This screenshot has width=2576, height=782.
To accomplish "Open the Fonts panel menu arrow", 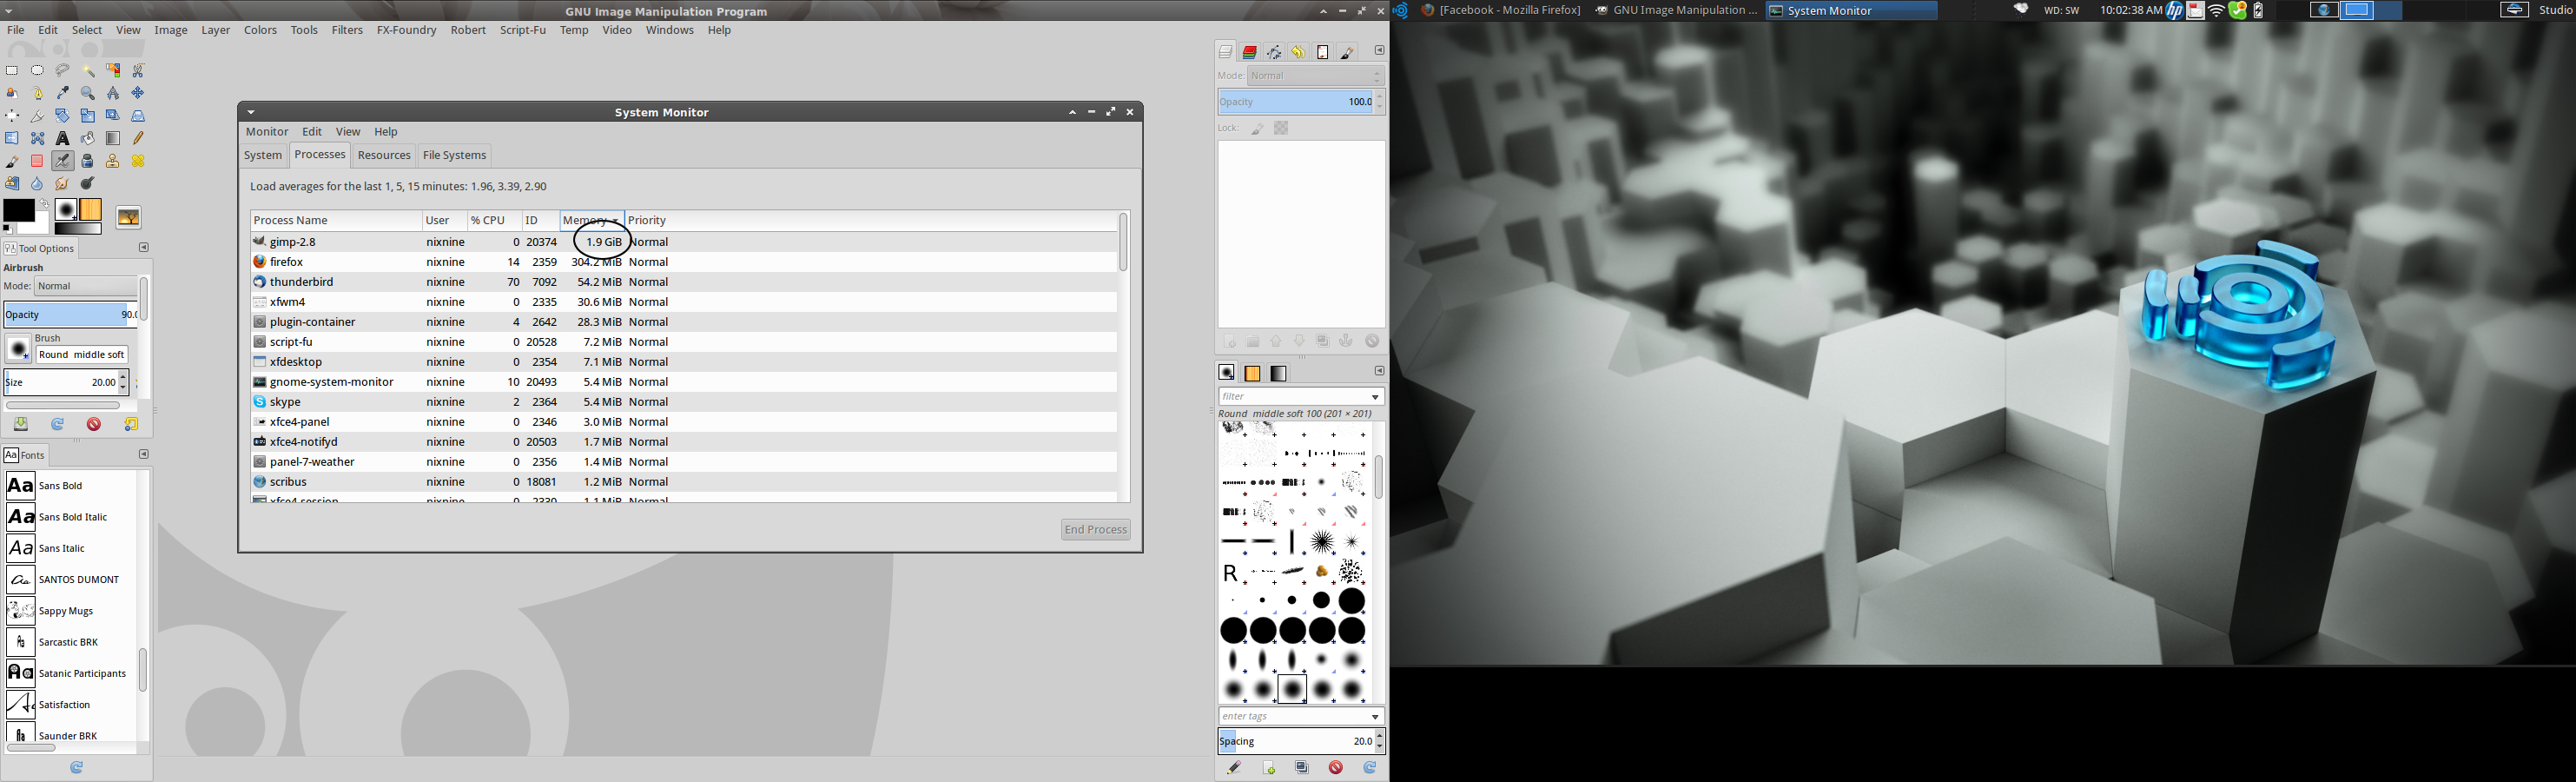I will [x=143, y=454].
